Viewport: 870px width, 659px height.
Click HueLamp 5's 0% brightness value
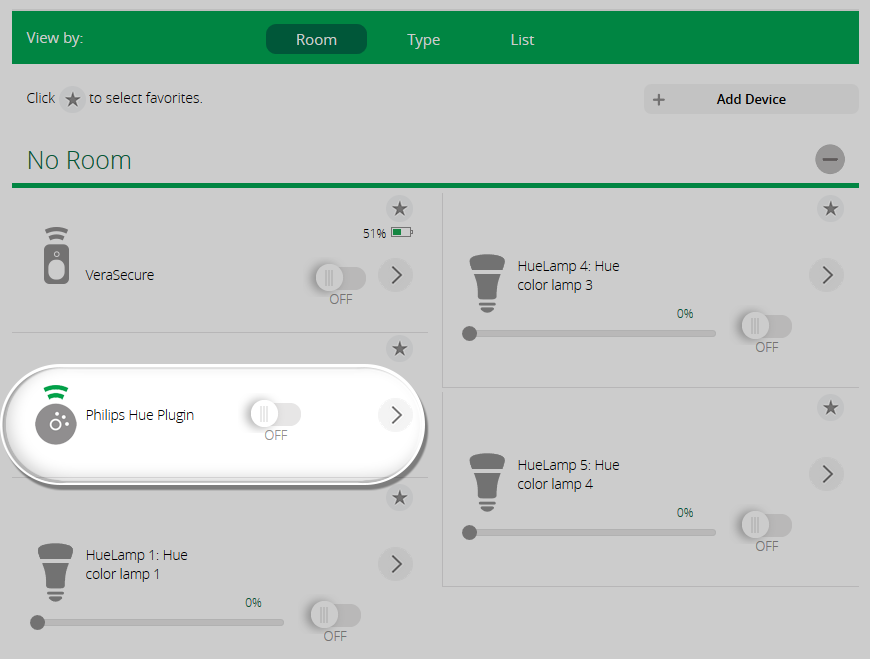(685, 513)
